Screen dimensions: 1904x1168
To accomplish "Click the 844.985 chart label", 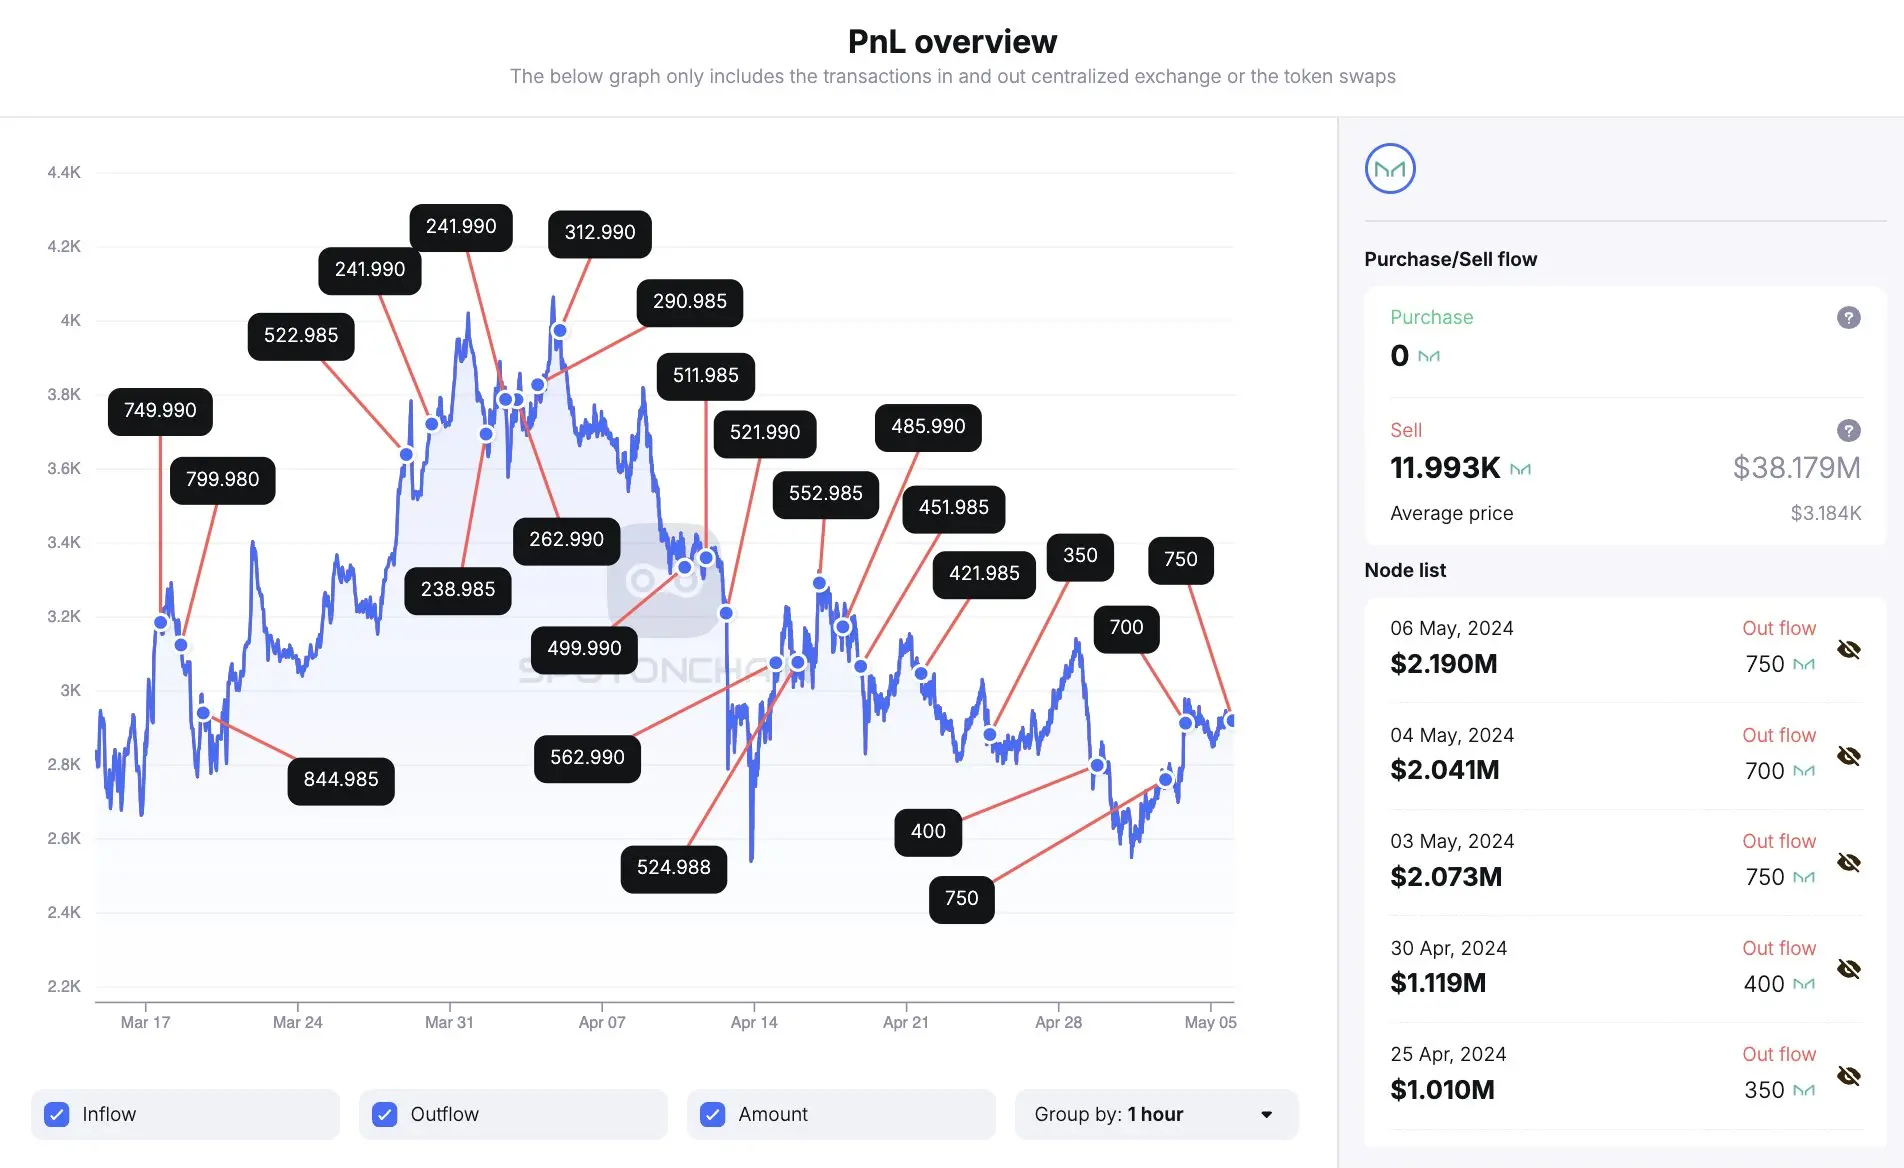I will (x=341, y=780).
